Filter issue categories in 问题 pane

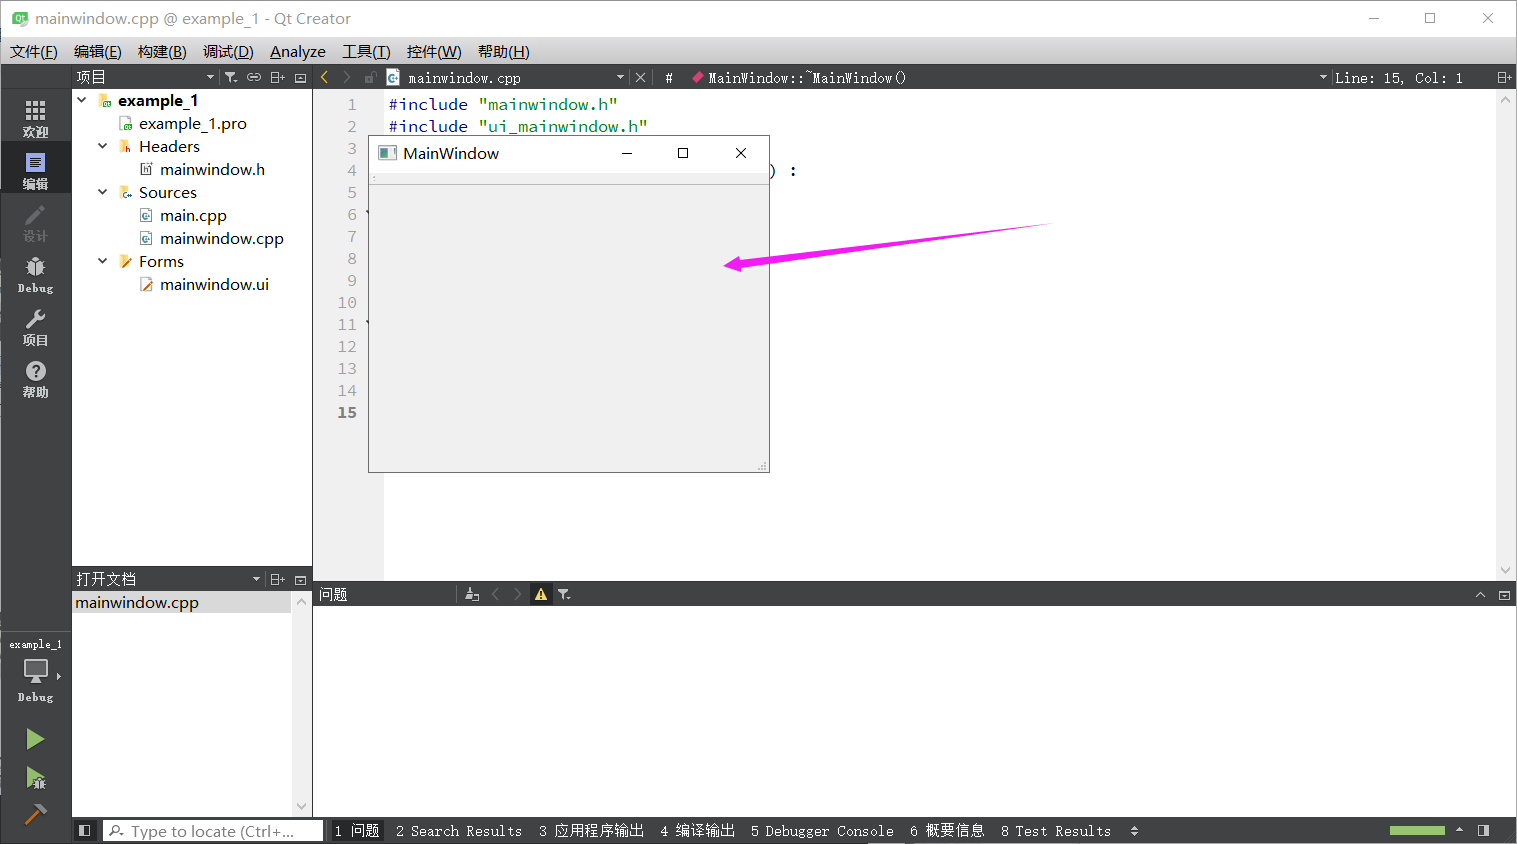click(x=564, y=594)
